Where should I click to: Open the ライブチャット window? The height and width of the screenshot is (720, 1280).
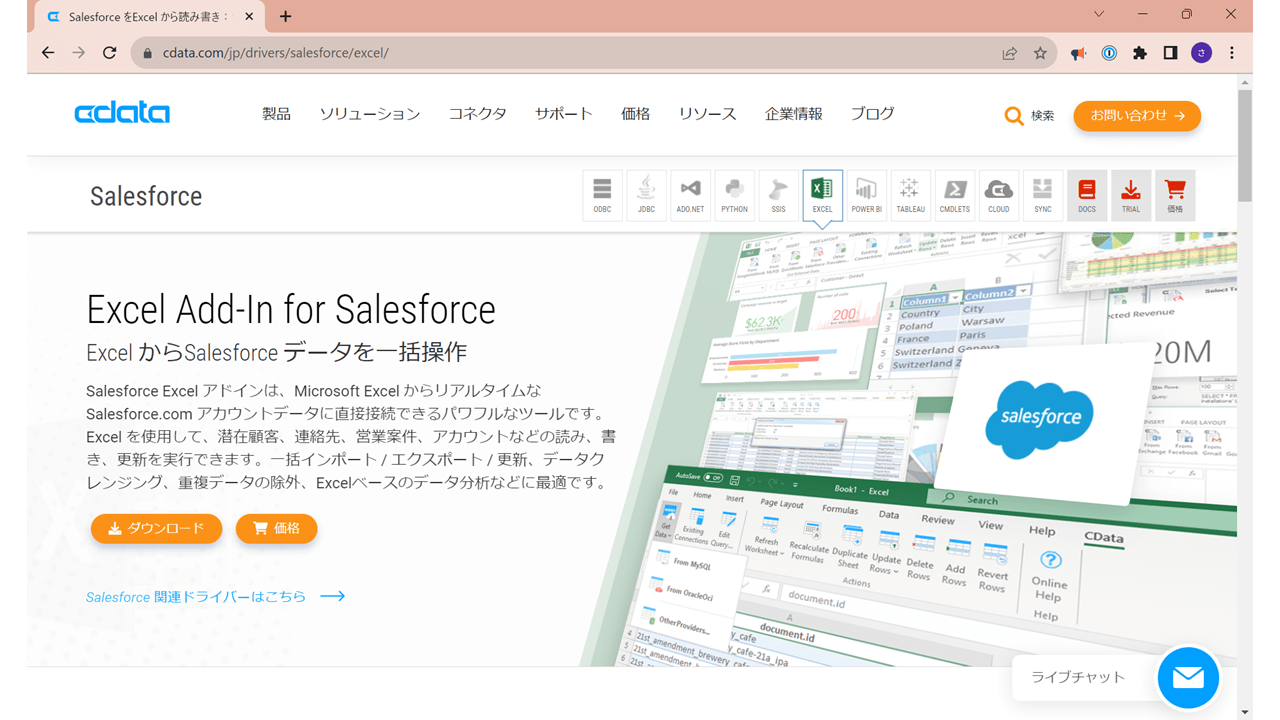pos(1077,678)
